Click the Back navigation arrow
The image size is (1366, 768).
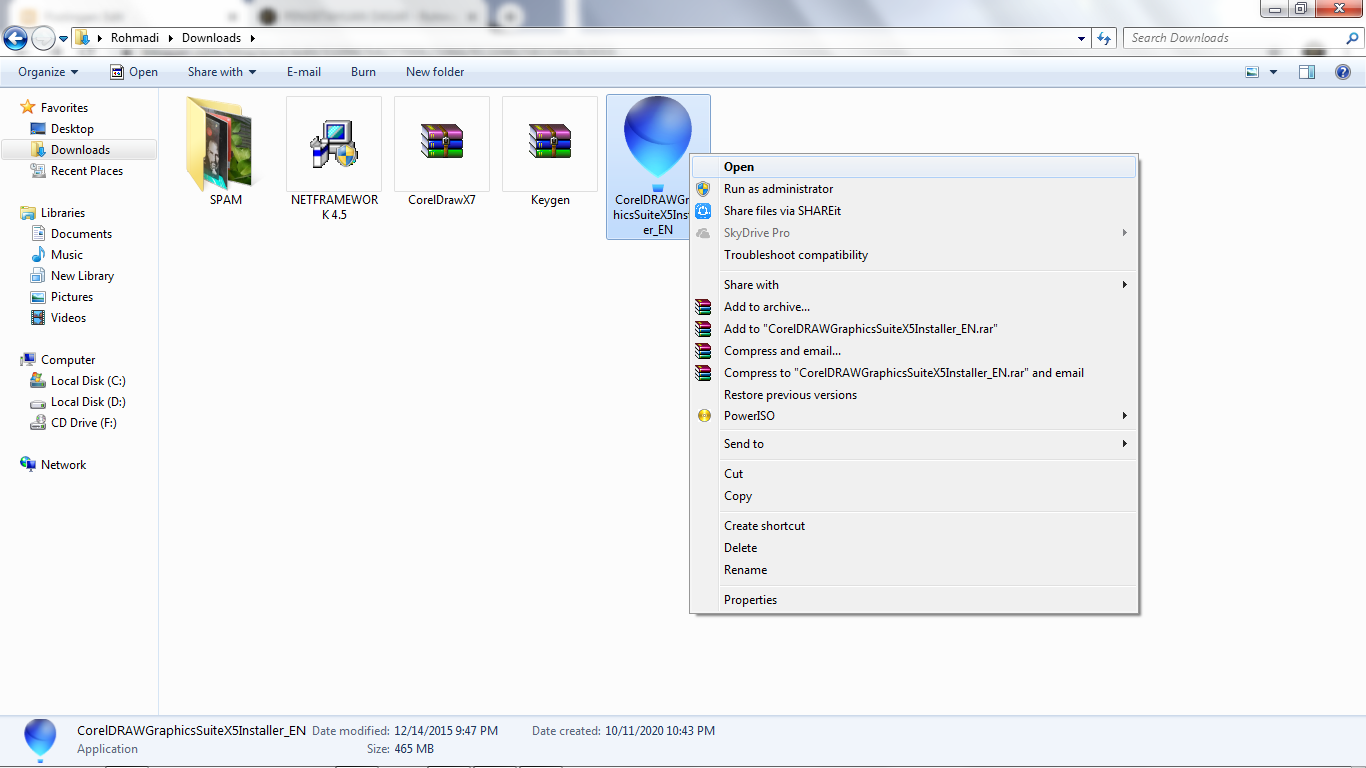click(x=15, y=38)
